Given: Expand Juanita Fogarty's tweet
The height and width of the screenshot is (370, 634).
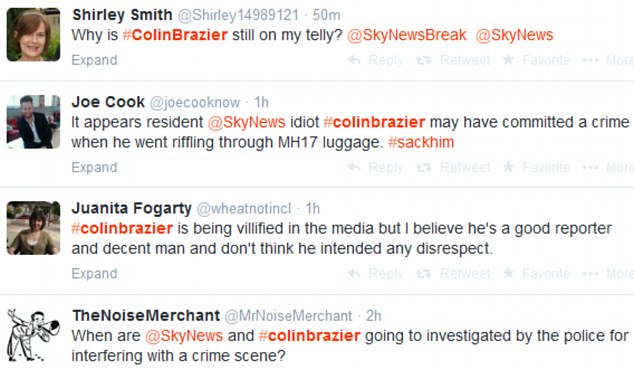Looking at the screenshot, I should coord(94,274).
